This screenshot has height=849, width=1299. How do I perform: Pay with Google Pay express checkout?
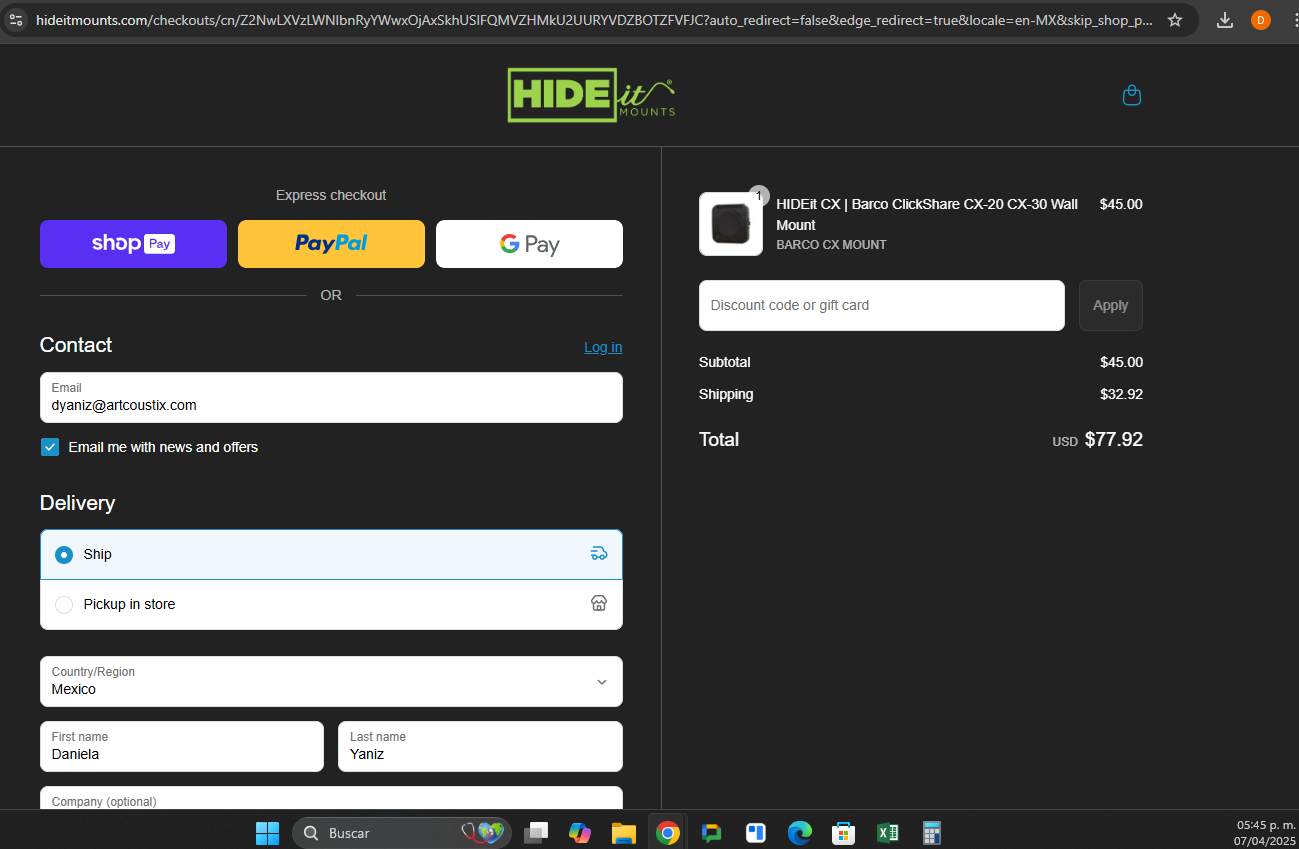[x=529, y=244]
